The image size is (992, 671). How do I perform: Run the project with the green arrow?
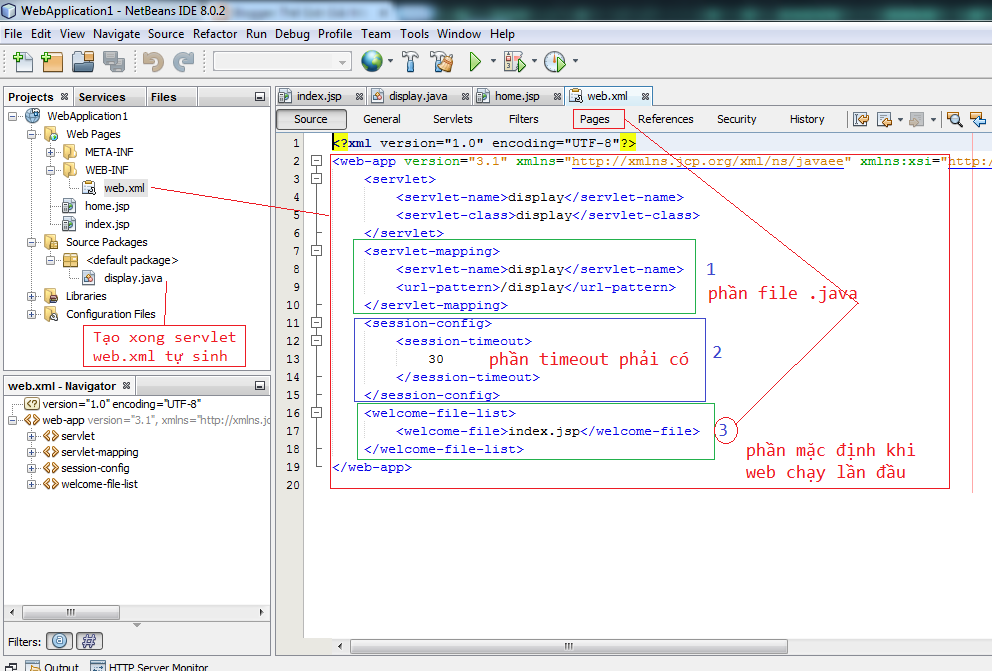click(x=474, y=61)
